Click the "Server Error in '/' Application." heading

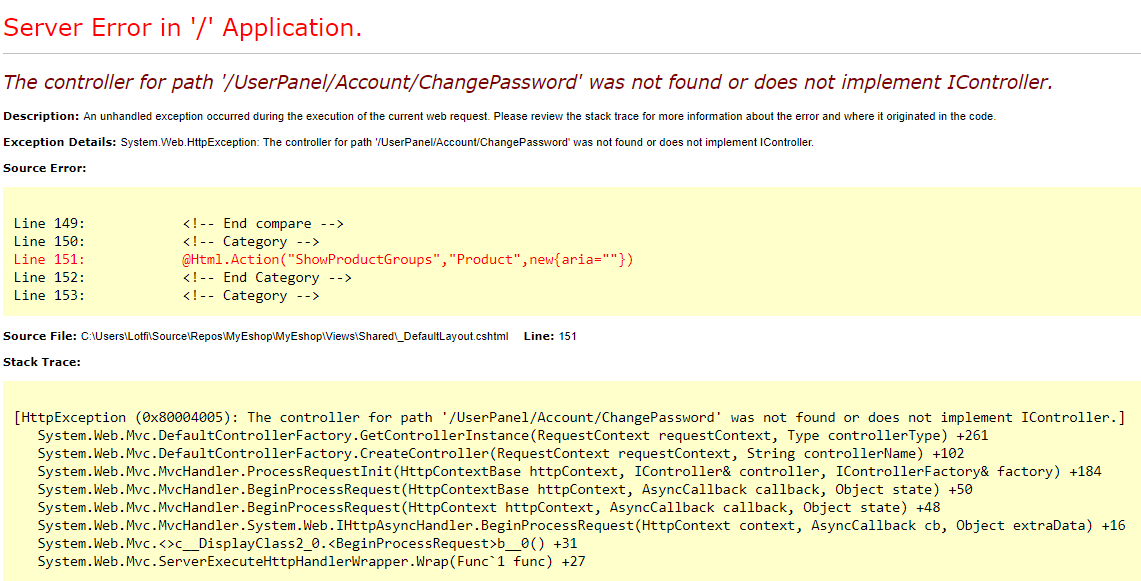point(183,28)
